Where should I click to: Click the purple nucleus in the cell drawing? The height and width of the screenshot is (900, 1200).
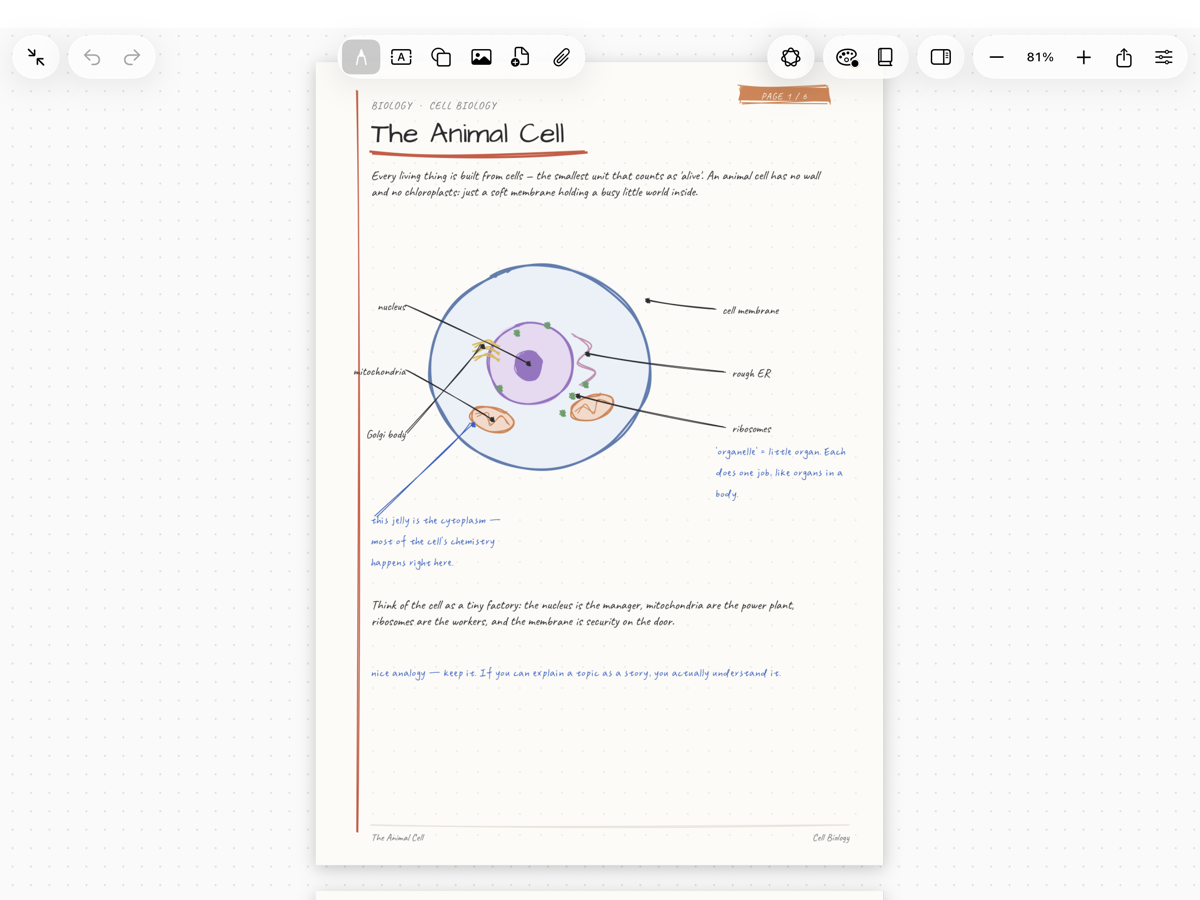(529, 364)
